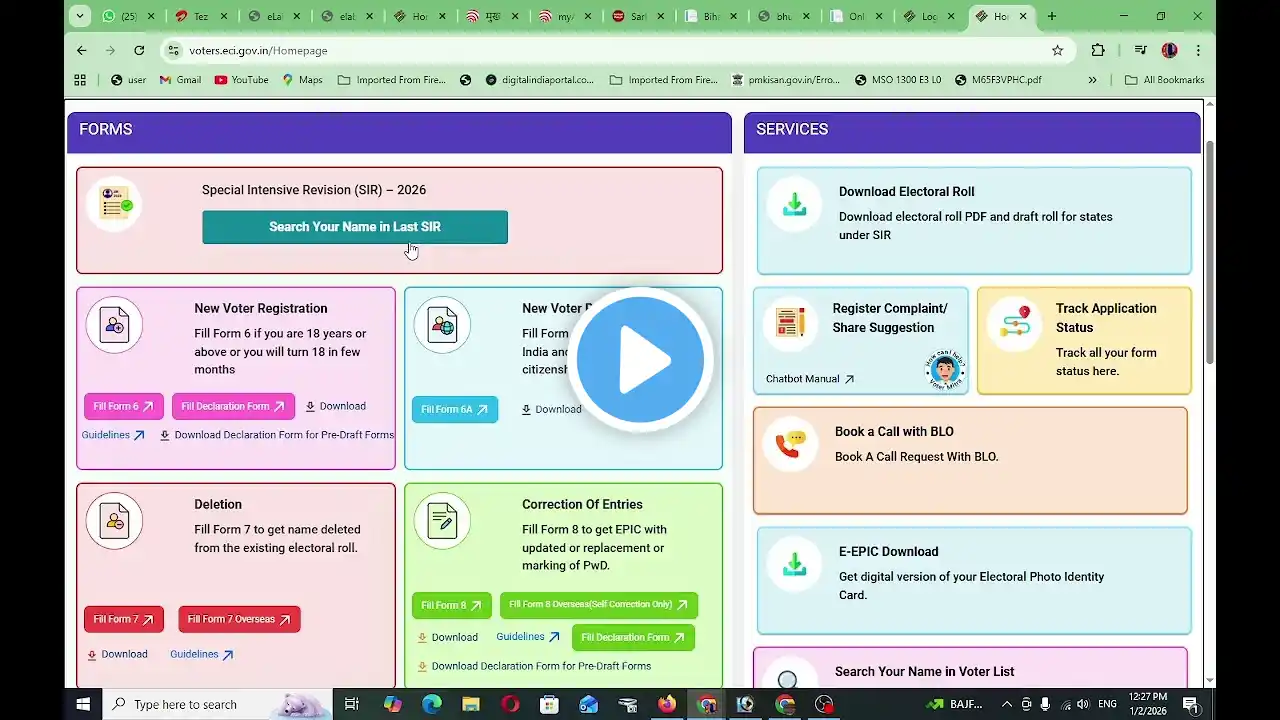
Task: Open the Maps bookmark
Action: (302, 80)
